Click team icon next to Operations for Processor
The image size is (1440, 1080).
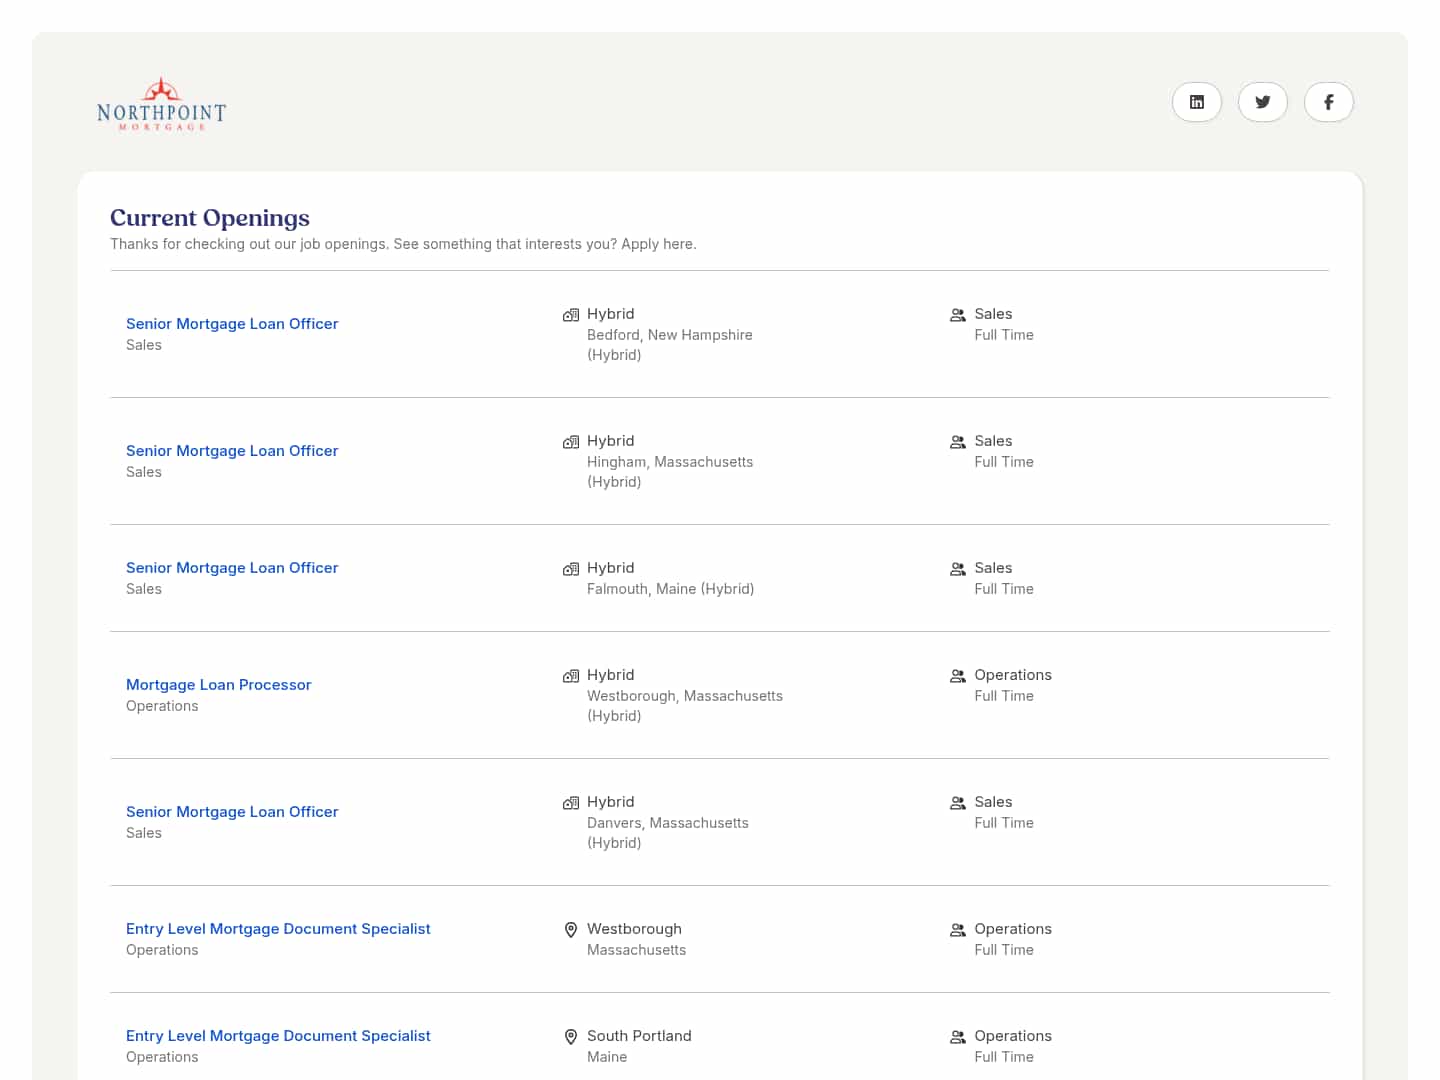tap(957, 676)
